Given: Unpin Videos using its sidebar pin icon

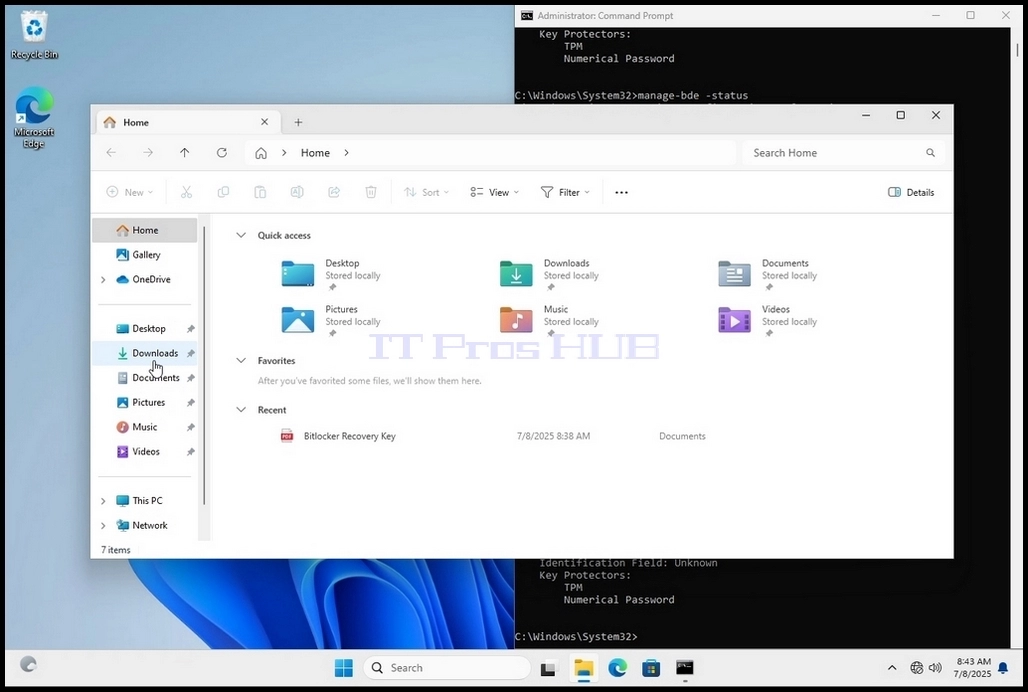Looking at the screenshot, I should [191, 452].
